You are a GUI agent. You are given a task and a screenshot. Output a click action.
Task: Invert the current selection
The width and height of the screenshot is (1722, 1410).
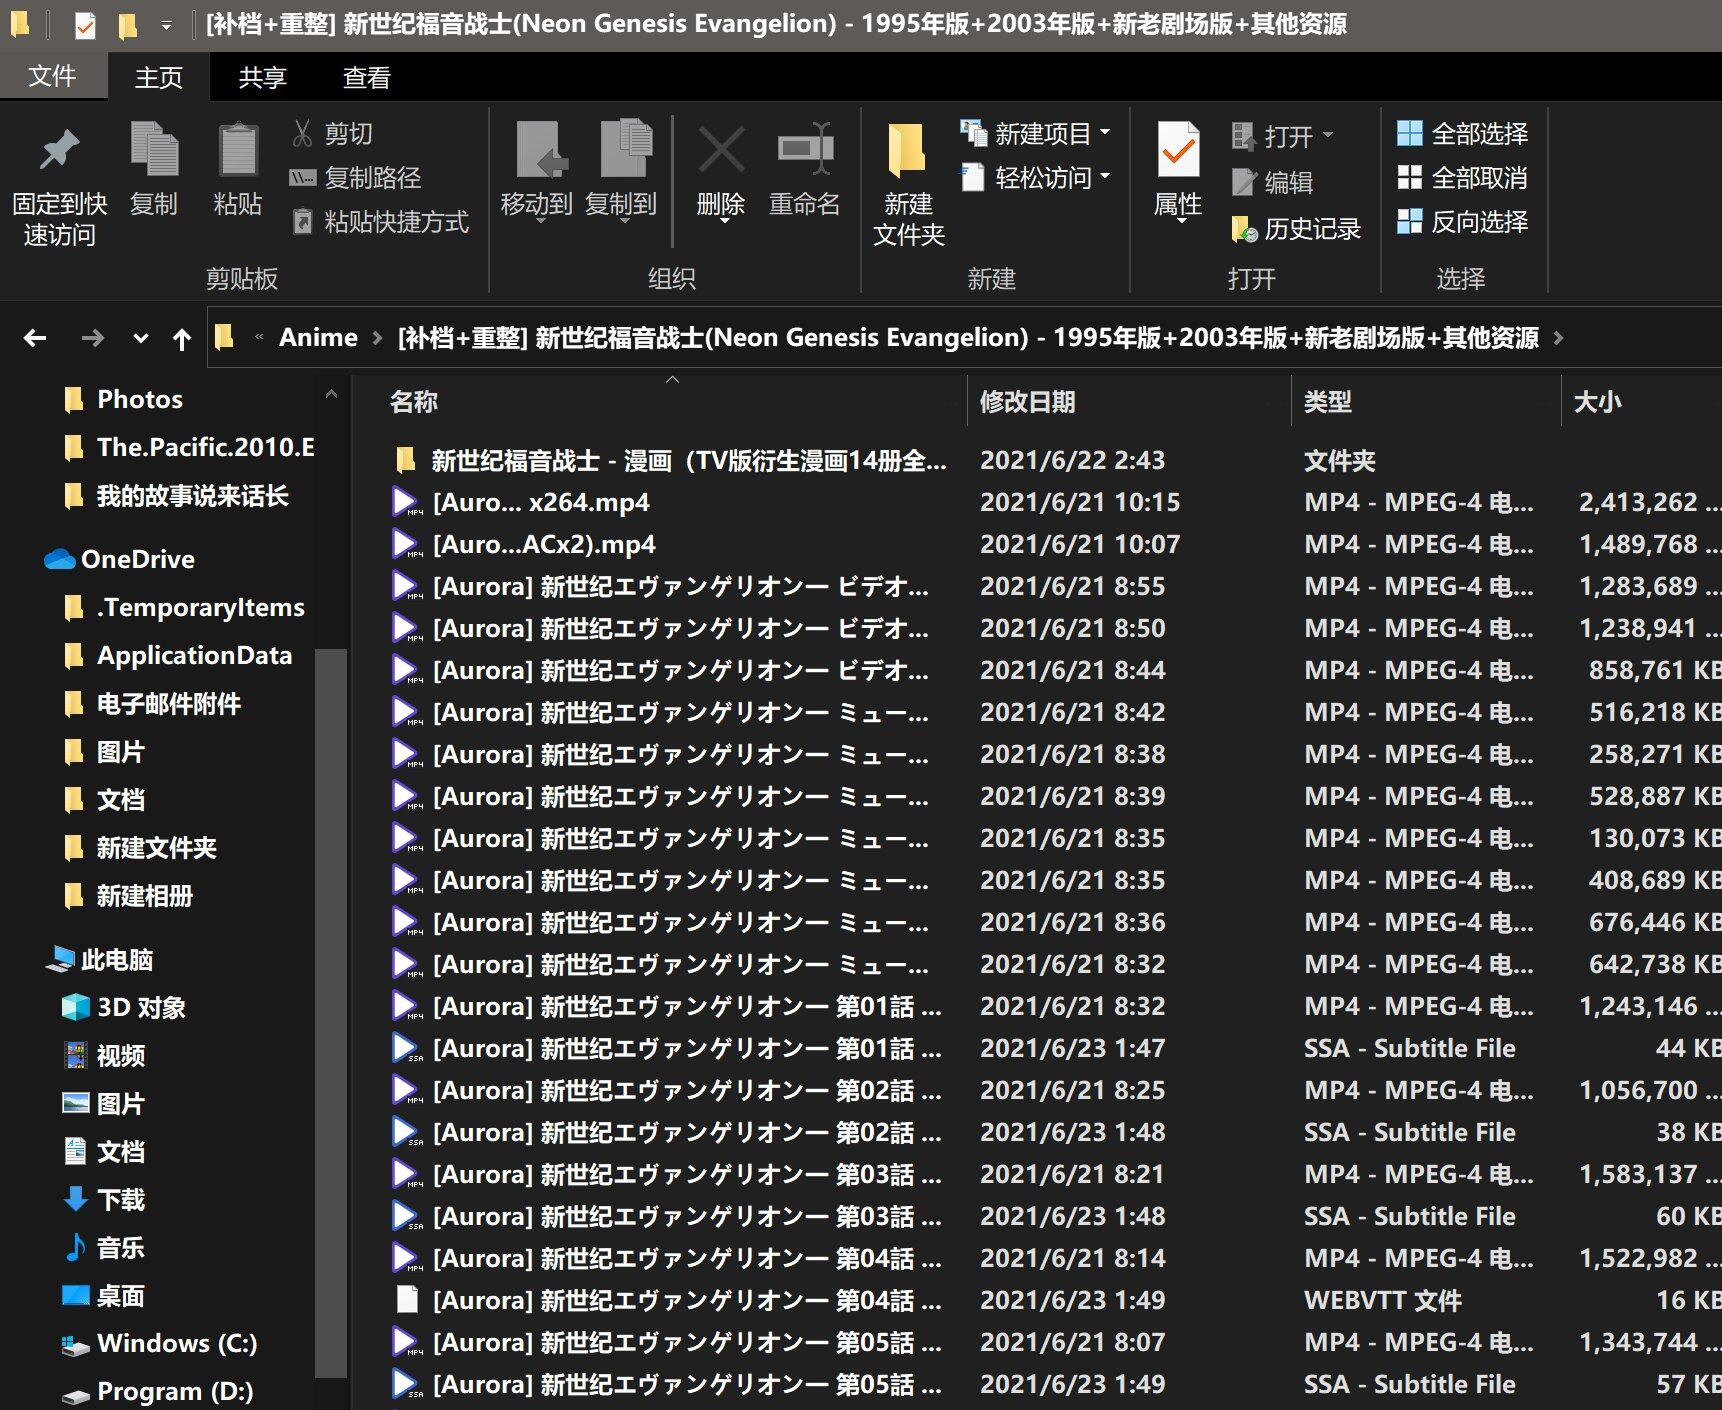coord(1463,221)
